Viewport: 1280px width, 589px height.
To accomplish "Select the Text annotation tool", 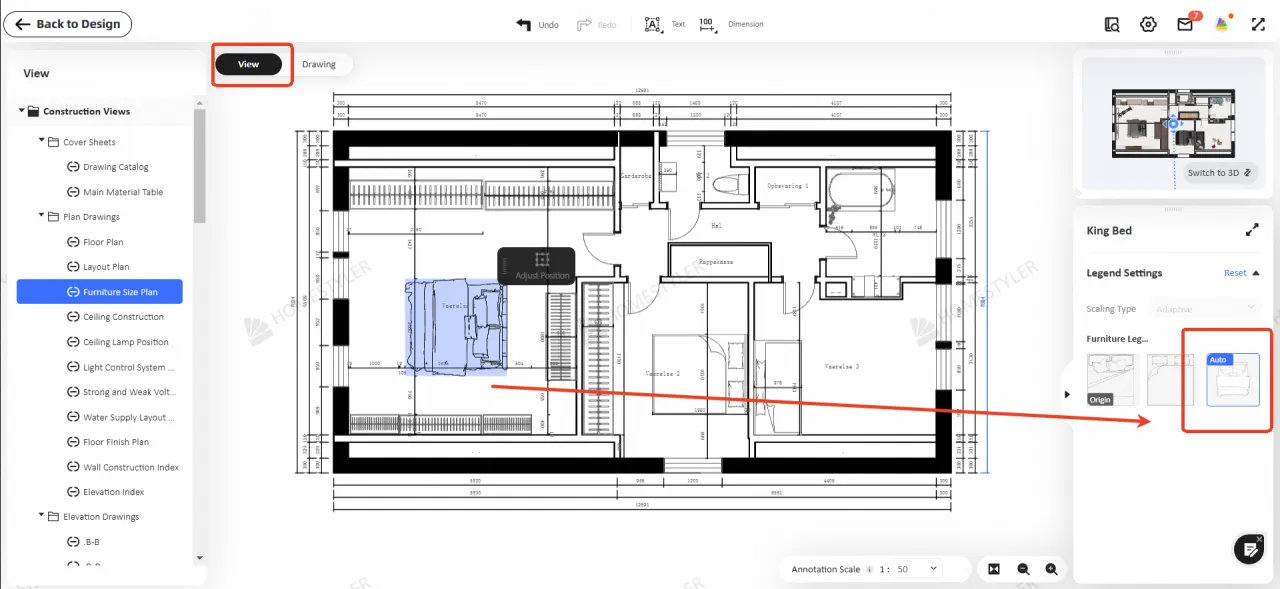I will pyautogui.click(x=653, y=24).
